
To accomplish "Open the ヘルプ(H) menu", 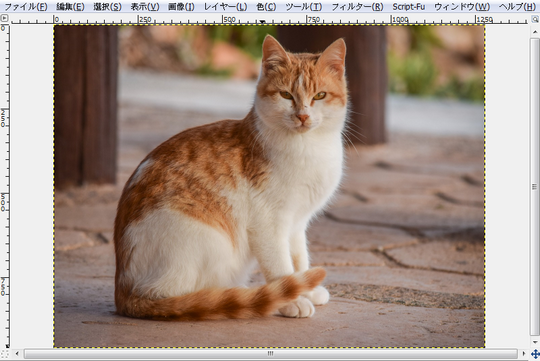I will pyautogui.click(x=517, y=6).
